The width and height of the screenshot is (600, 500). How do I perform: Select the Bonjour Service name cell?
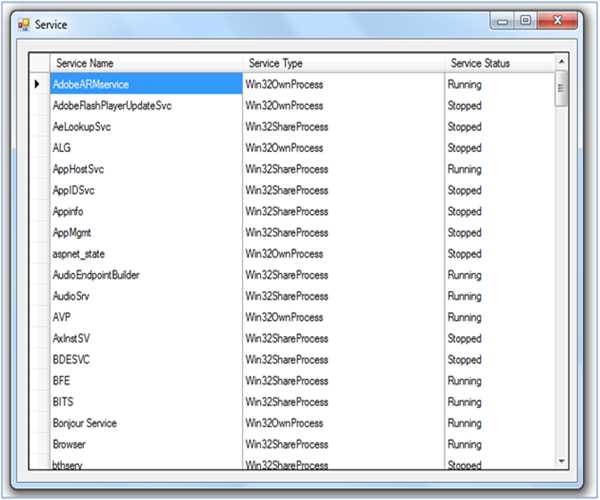click(x=145, y=423)
